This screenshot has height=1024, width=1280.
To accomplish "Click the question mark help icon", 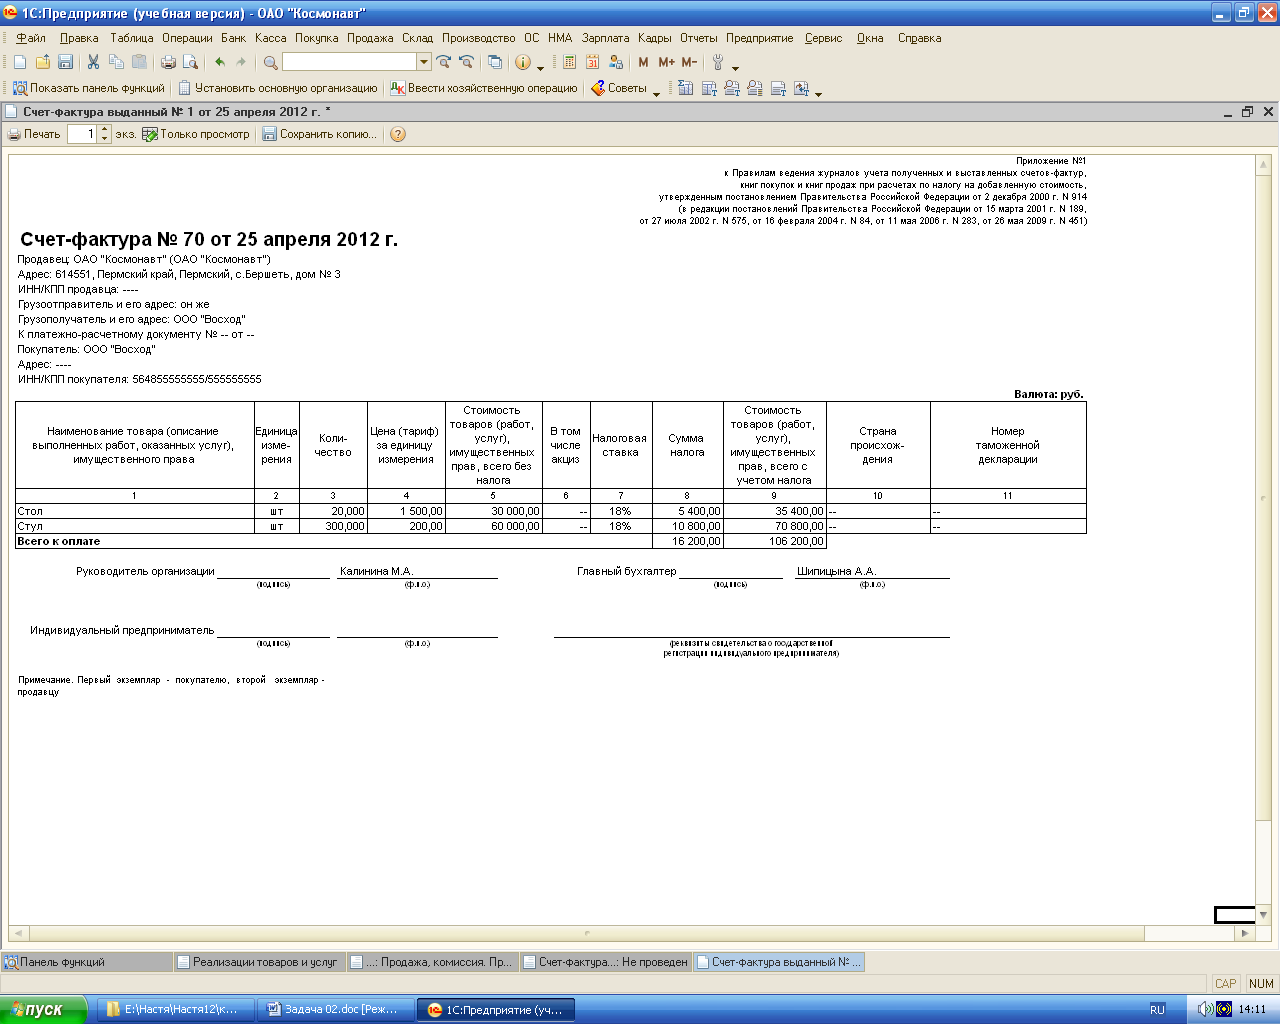I will (x=398, y=134).
